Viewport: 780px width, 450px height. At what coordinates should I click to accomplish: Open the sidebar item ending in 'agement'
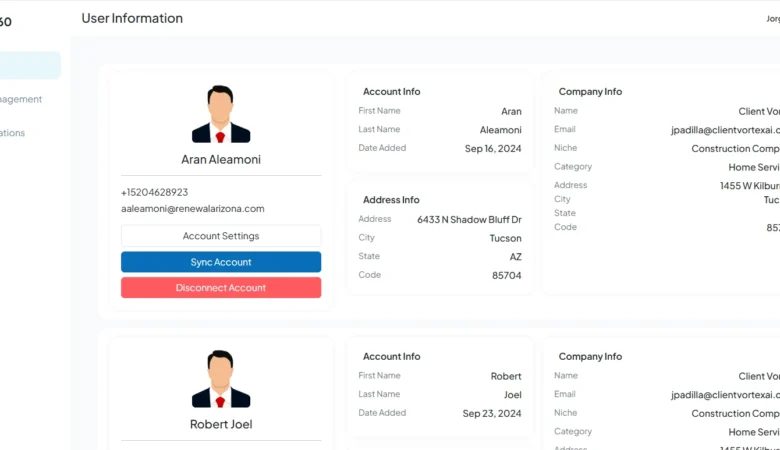[21, 99]
